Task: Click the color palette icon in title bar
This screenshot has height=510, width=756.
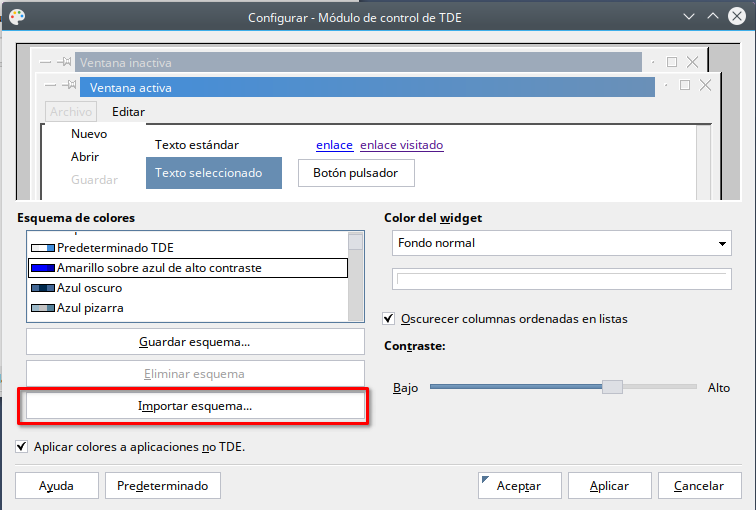Action: point(17,17)
